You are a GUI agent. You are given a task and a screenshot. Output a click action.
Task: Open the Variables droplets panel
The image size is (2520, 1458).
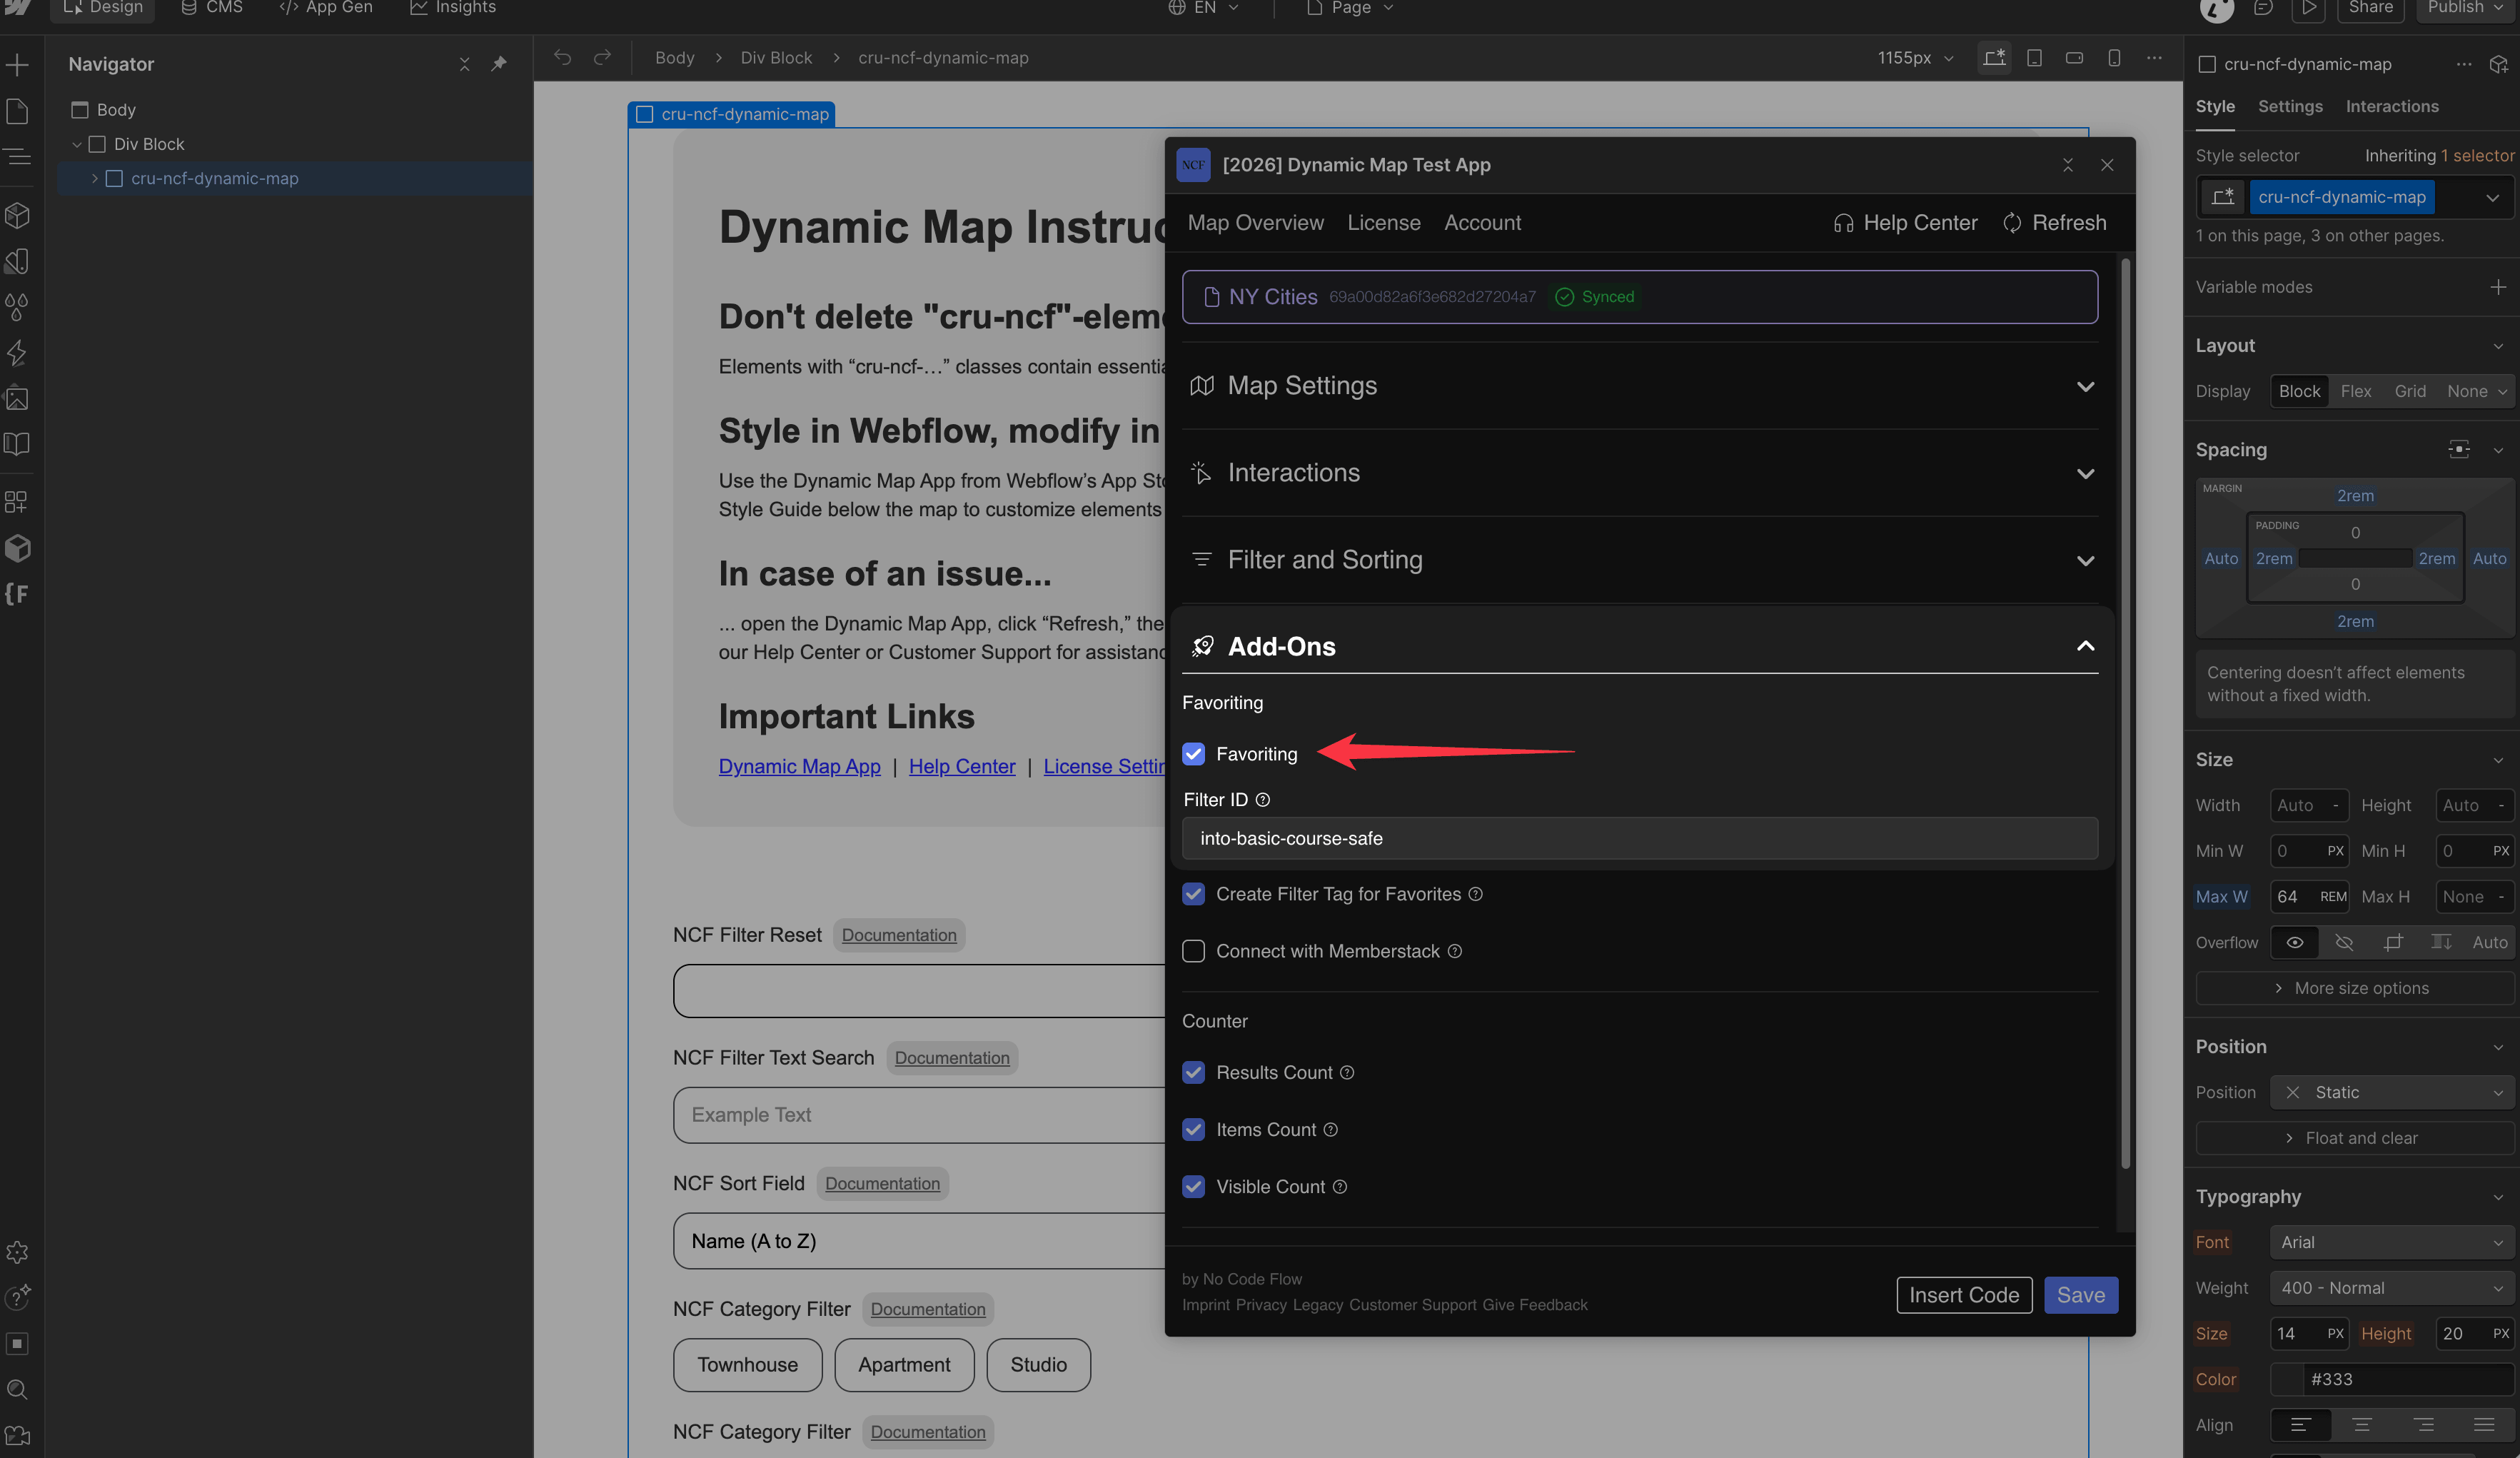[17, 306]
